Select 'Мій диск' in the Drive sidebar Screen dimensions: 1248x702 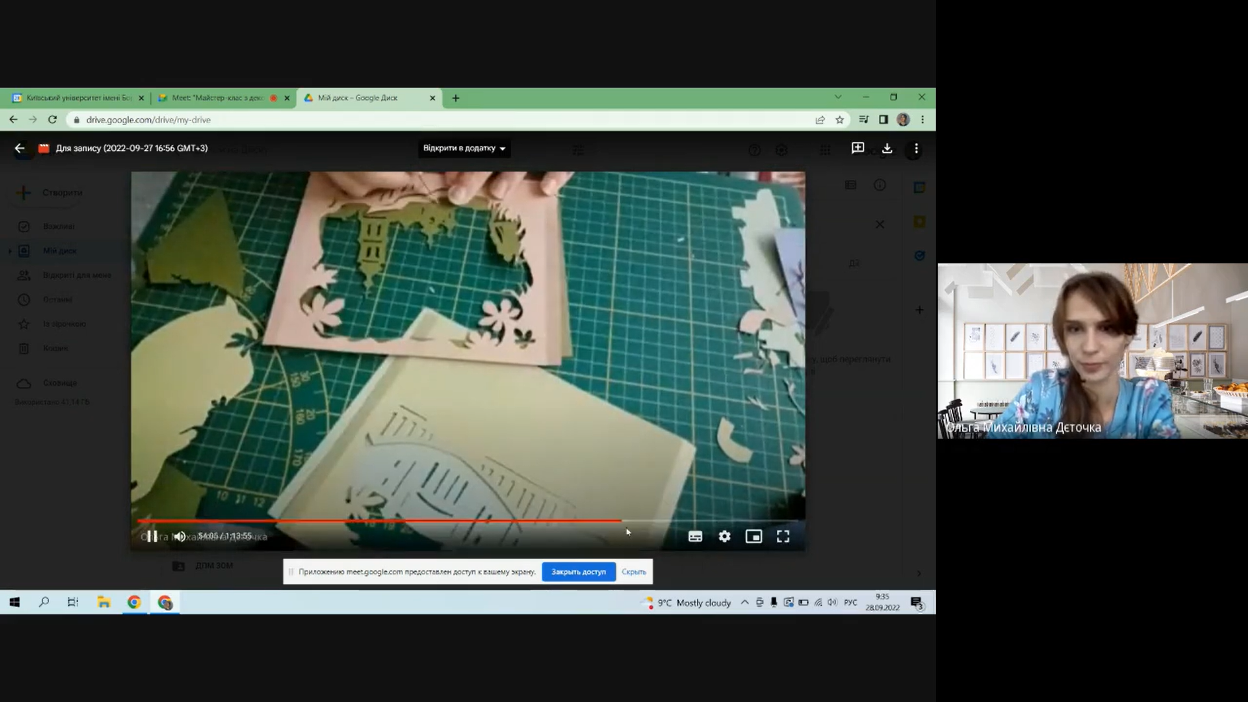coord(60,251)
